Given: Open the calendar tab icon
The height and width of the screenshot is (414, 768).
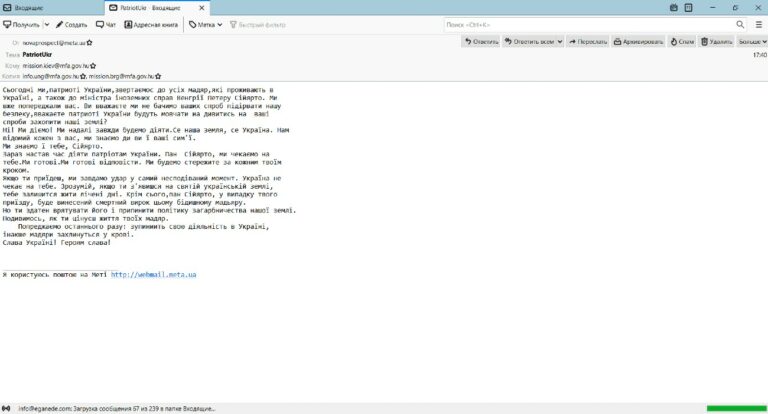Looking at the screenshot, I should tap(674, 8).
